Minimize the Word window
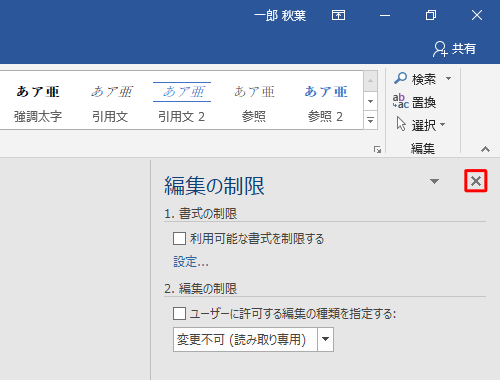 (385, 15)
